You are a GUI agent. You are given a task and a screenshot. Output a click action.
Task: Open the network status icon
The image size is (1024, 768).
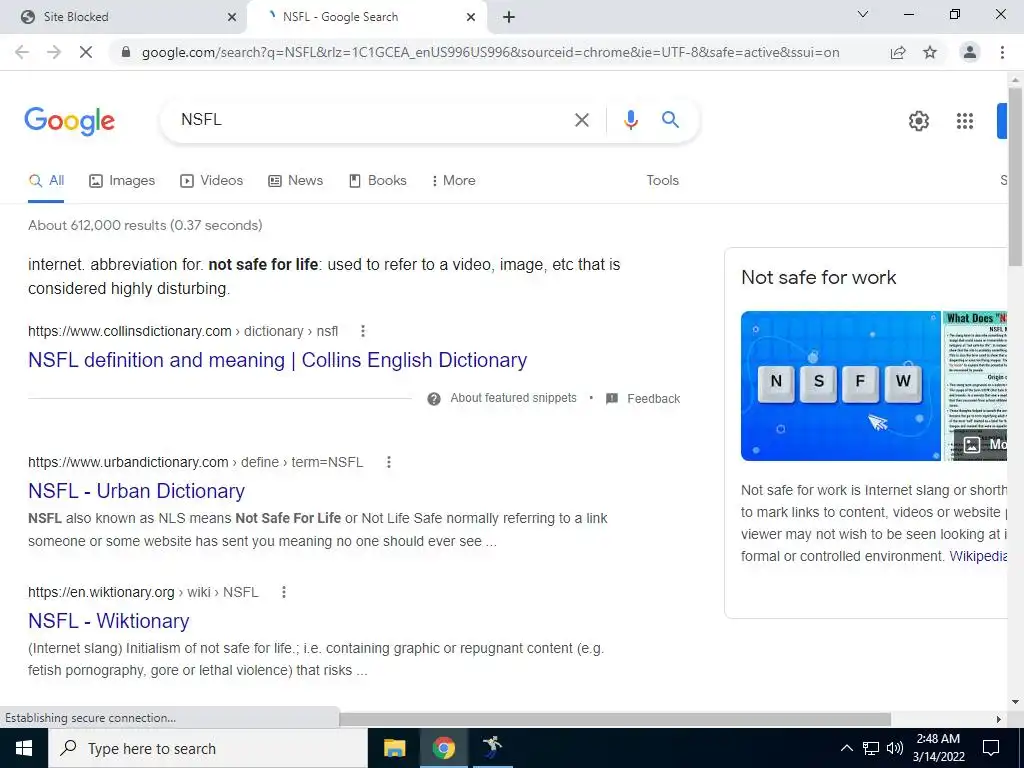click(871, 748)
